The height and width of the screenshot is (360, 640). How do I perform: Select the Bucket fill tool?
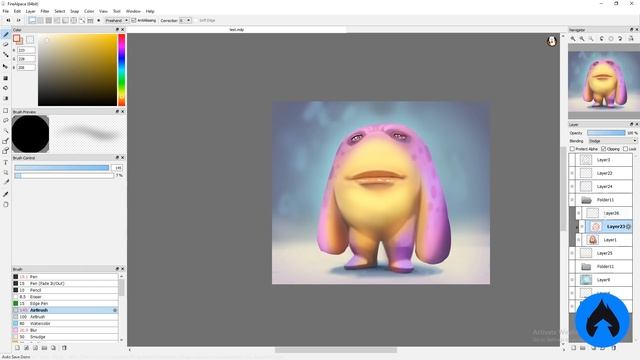pyautogui.click(x=6, y=88)
